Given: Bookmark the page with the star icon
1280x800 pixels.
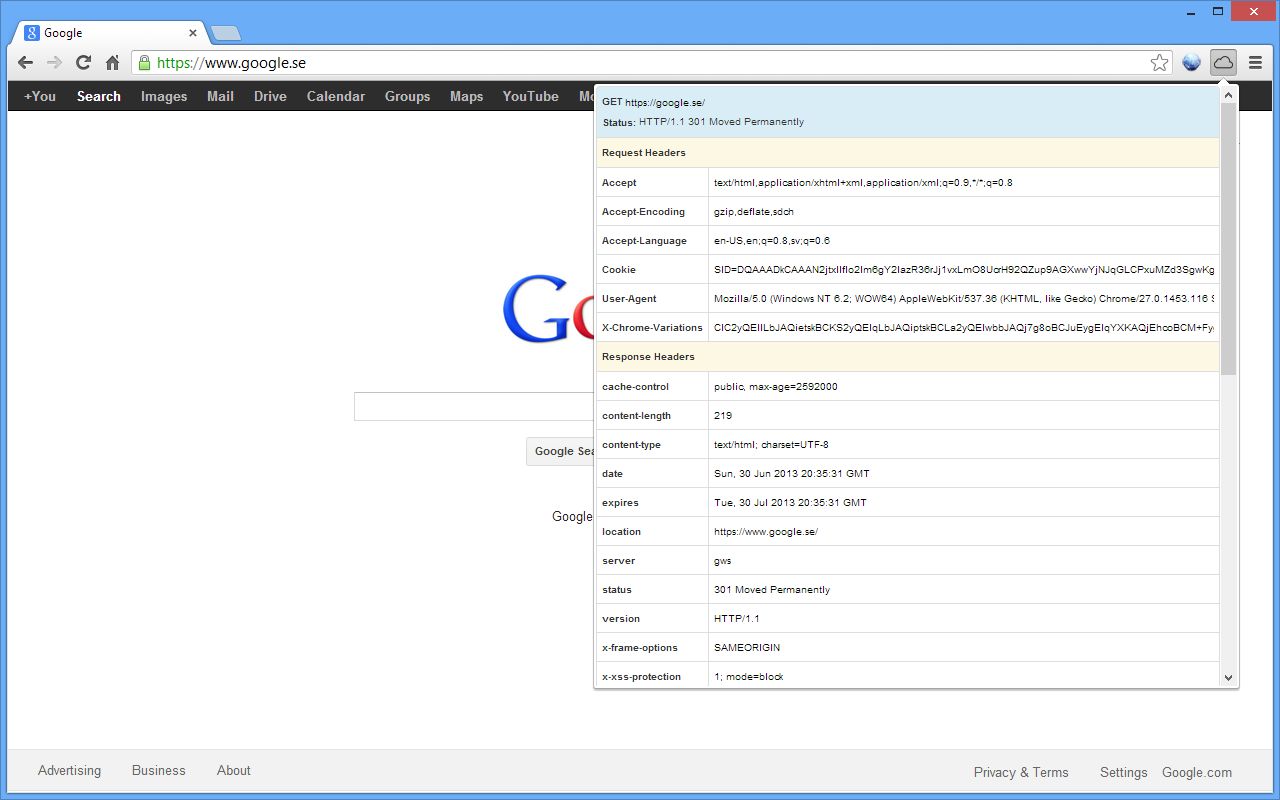Looking at the screenshot, I should pyautogui.click(x=1159, y=62).
